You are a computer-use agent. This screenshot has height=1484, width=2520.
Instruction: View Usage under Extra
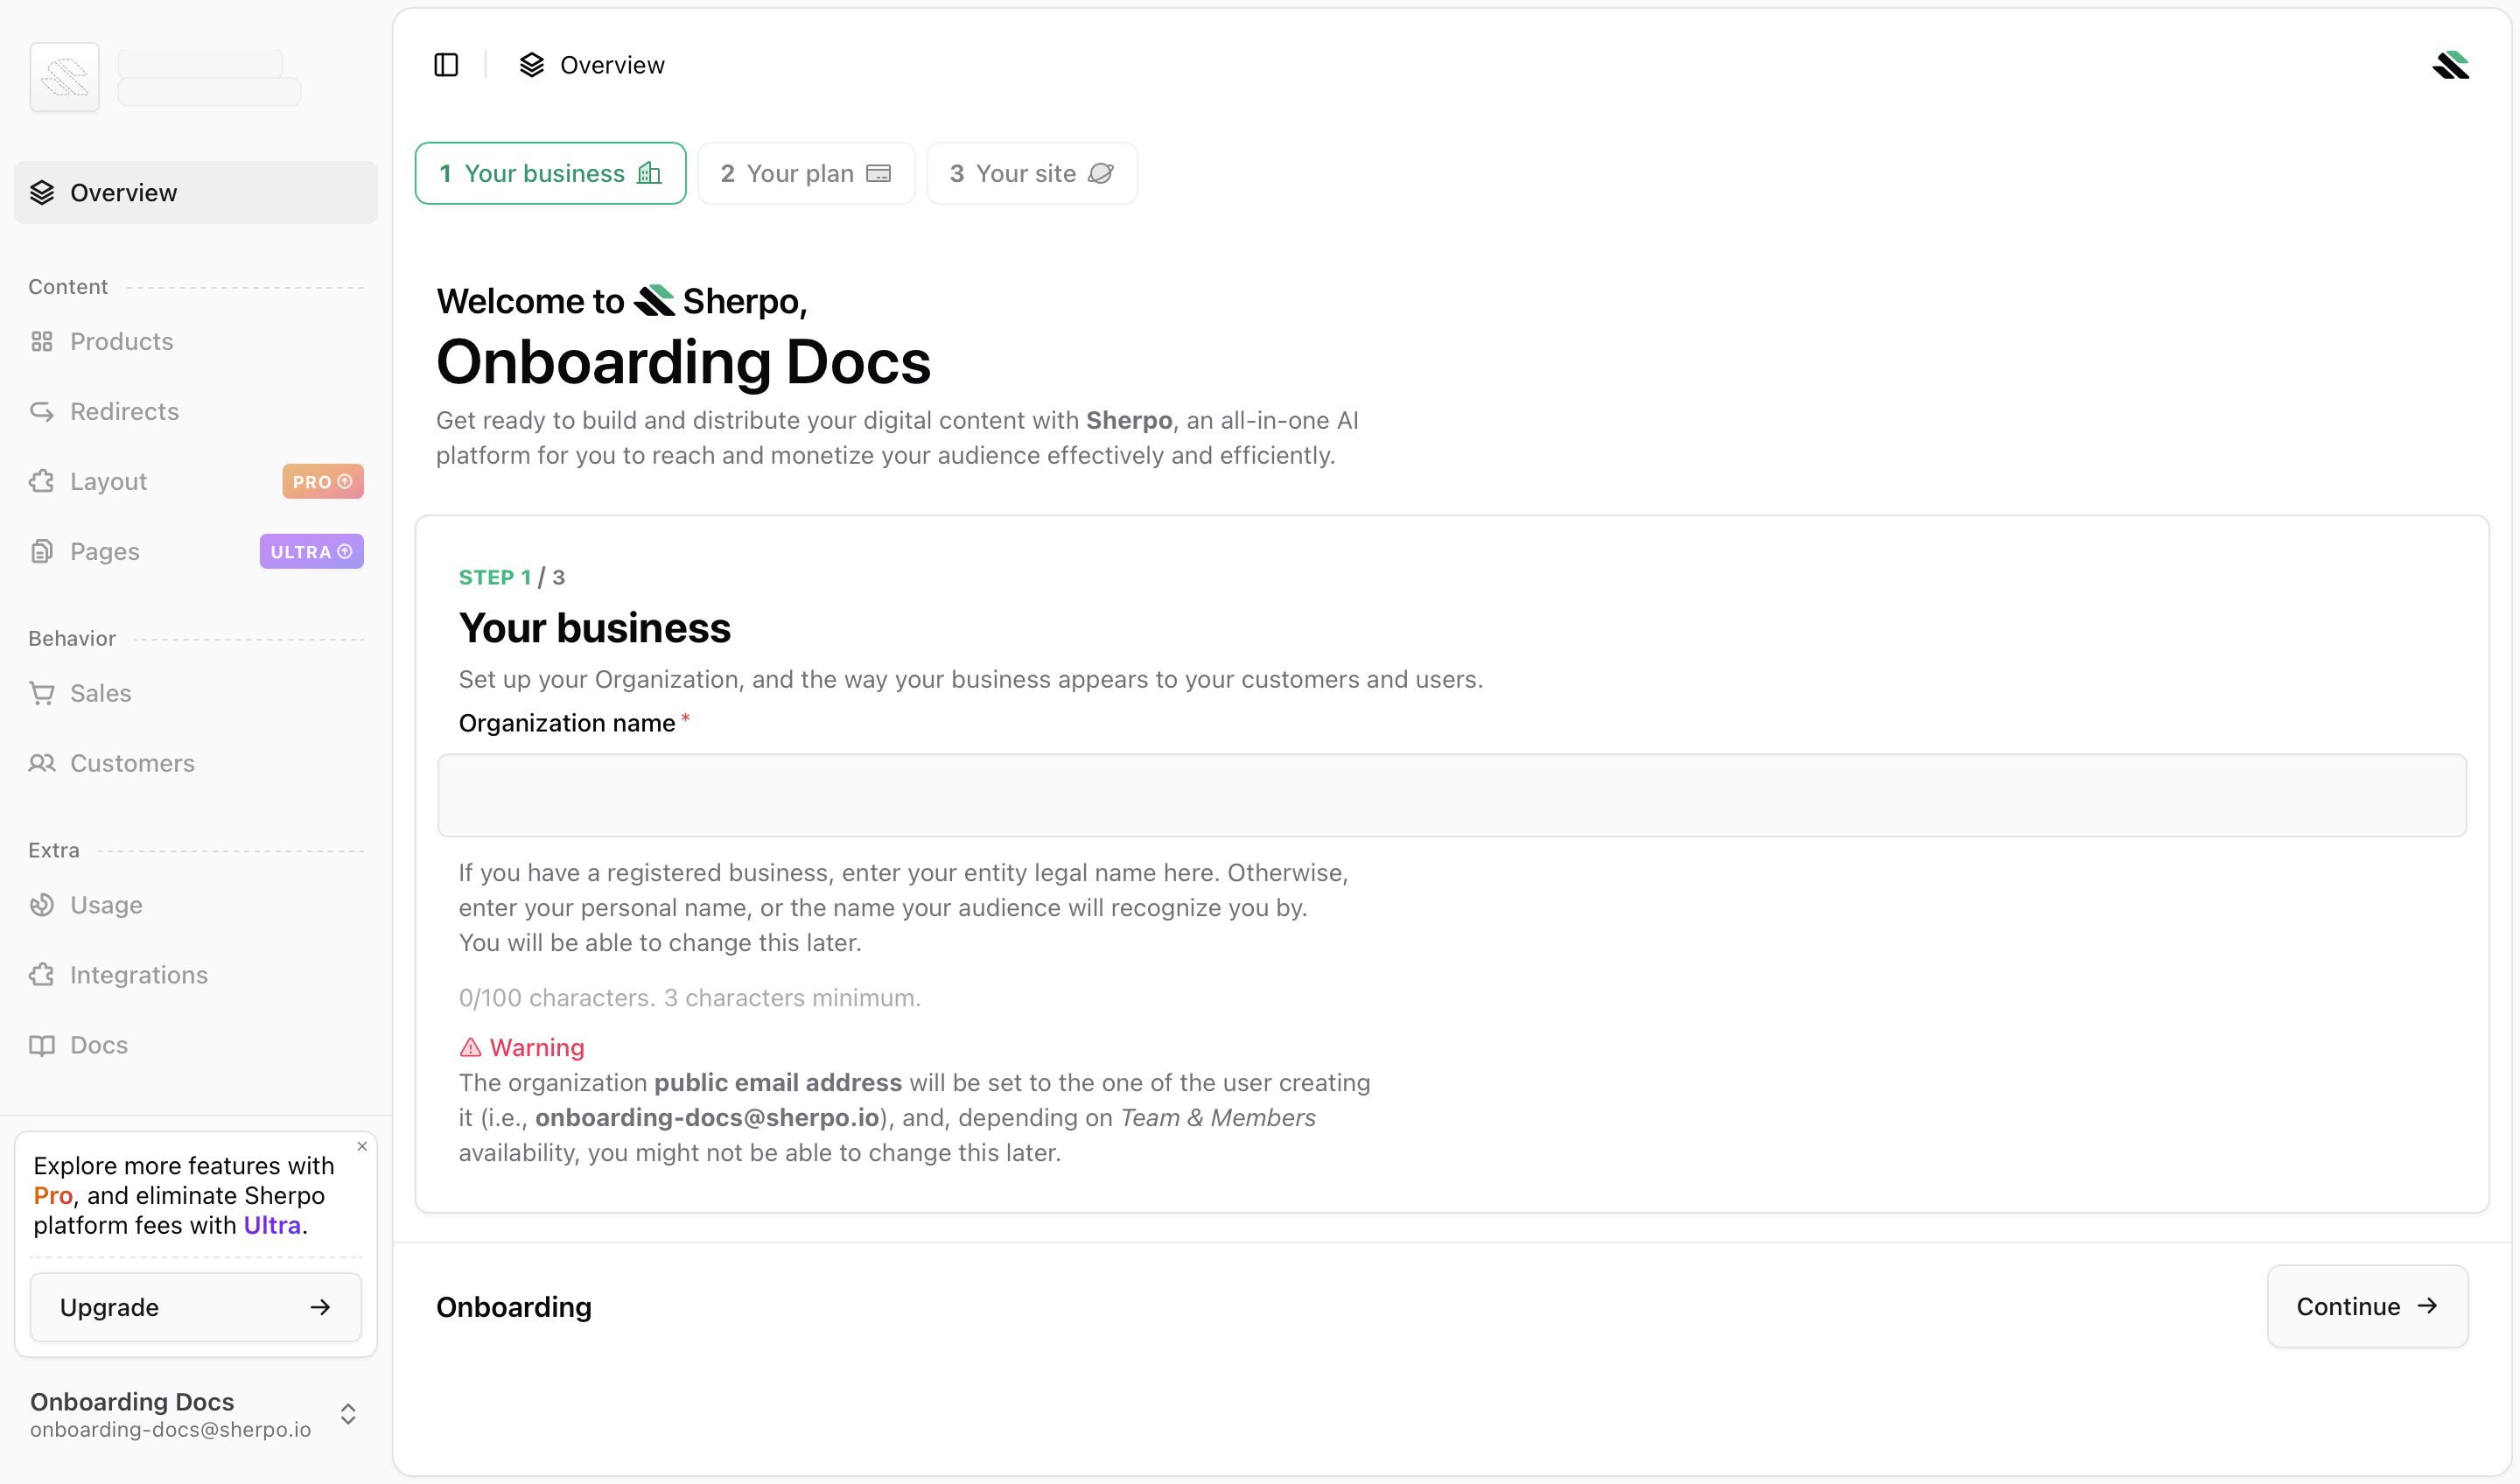point(106,905)
